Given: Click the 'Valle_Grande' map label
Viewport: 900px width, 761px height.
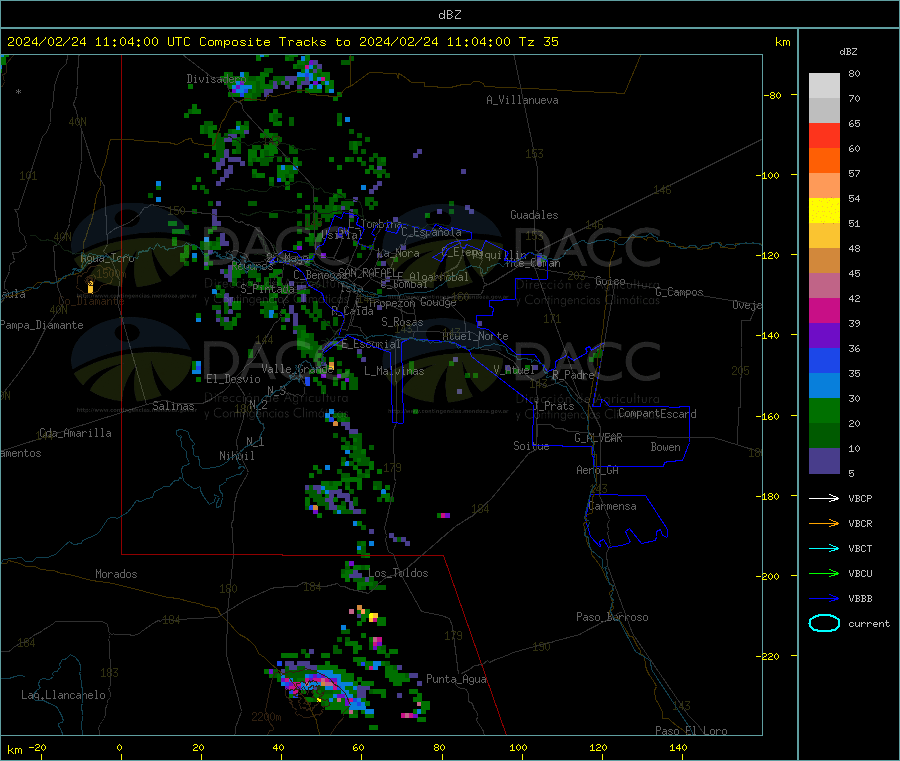Looking at the screenshot, I should [x=298, y=368].
